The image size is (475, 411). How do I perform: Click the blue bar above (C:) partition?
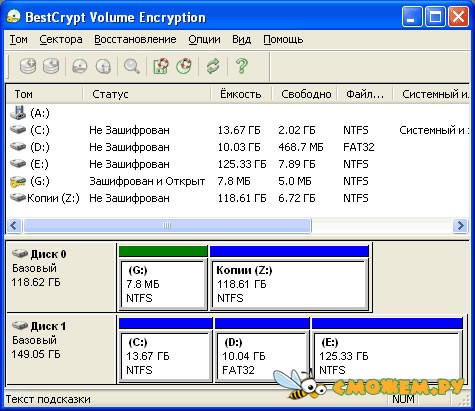point(166,323)
